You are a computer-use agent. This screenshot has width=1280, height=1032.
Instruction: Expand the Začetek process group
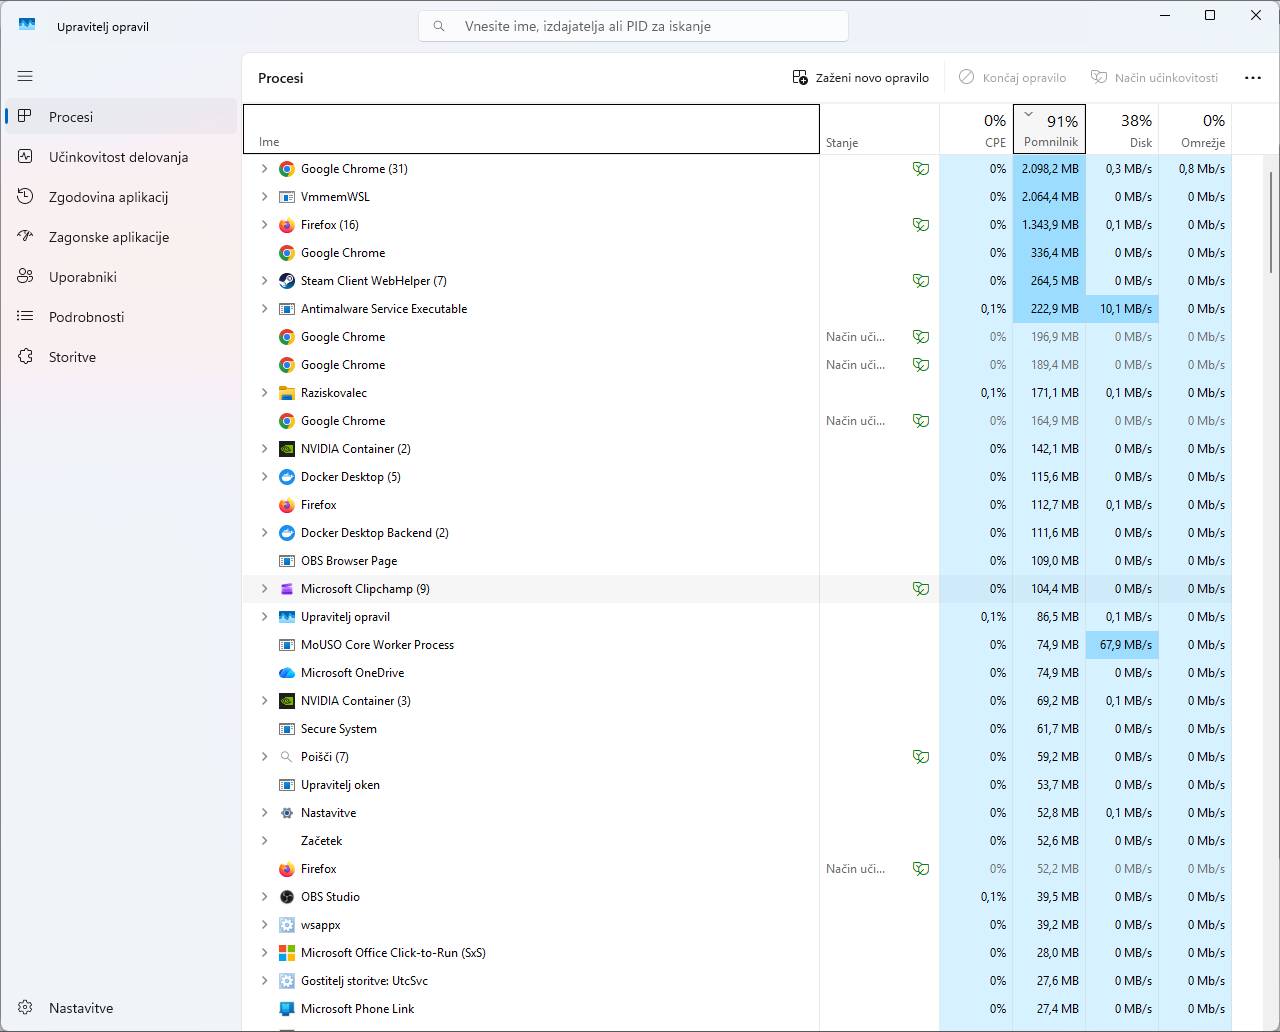[x=265, y=841]
